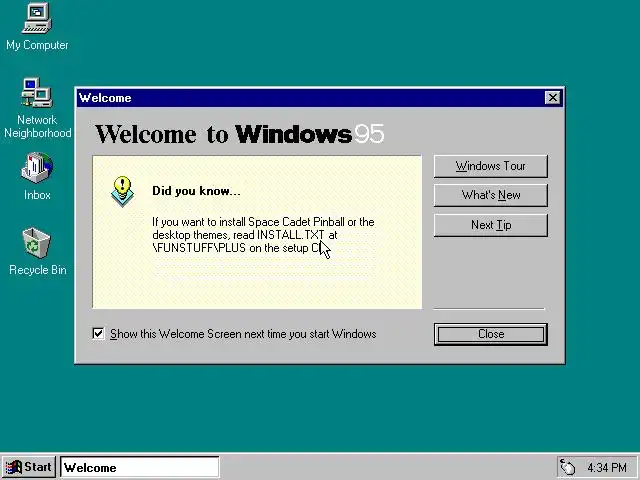Click the Space Cadet Pinball tip text

click(x=263, y=235)
